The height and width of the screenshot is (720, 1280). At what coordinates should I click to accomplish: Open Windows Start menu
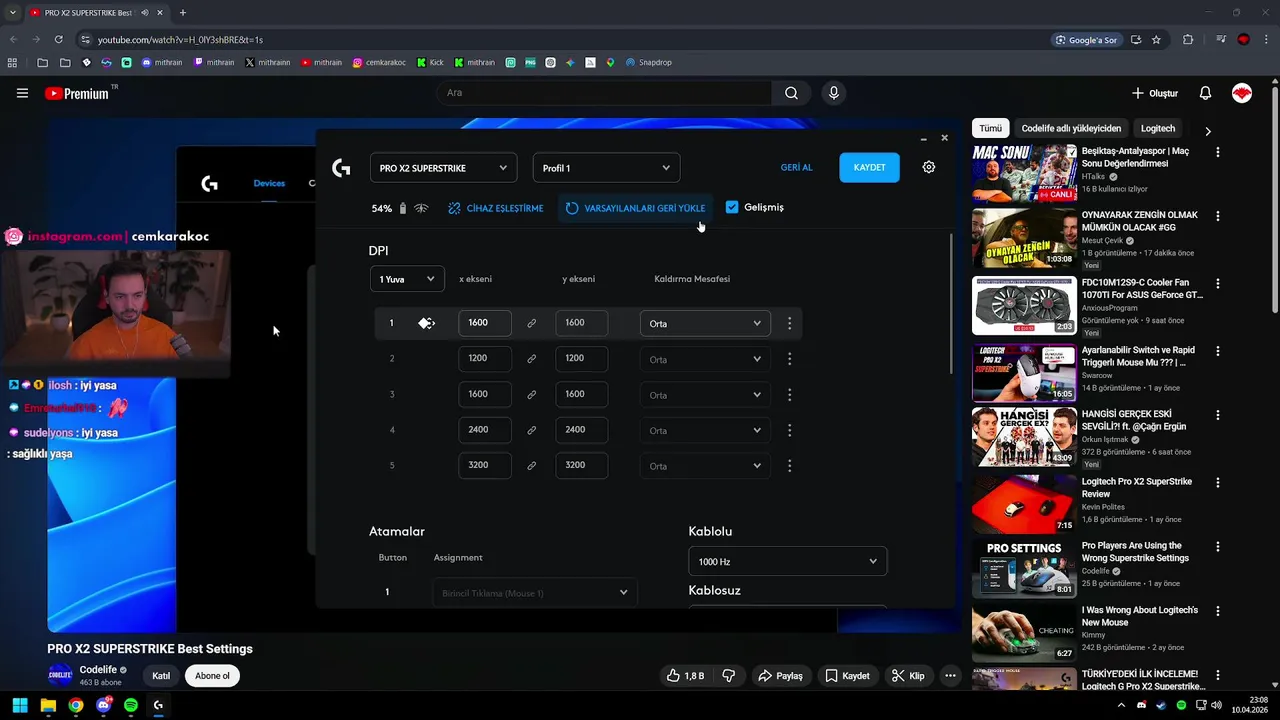20,705
